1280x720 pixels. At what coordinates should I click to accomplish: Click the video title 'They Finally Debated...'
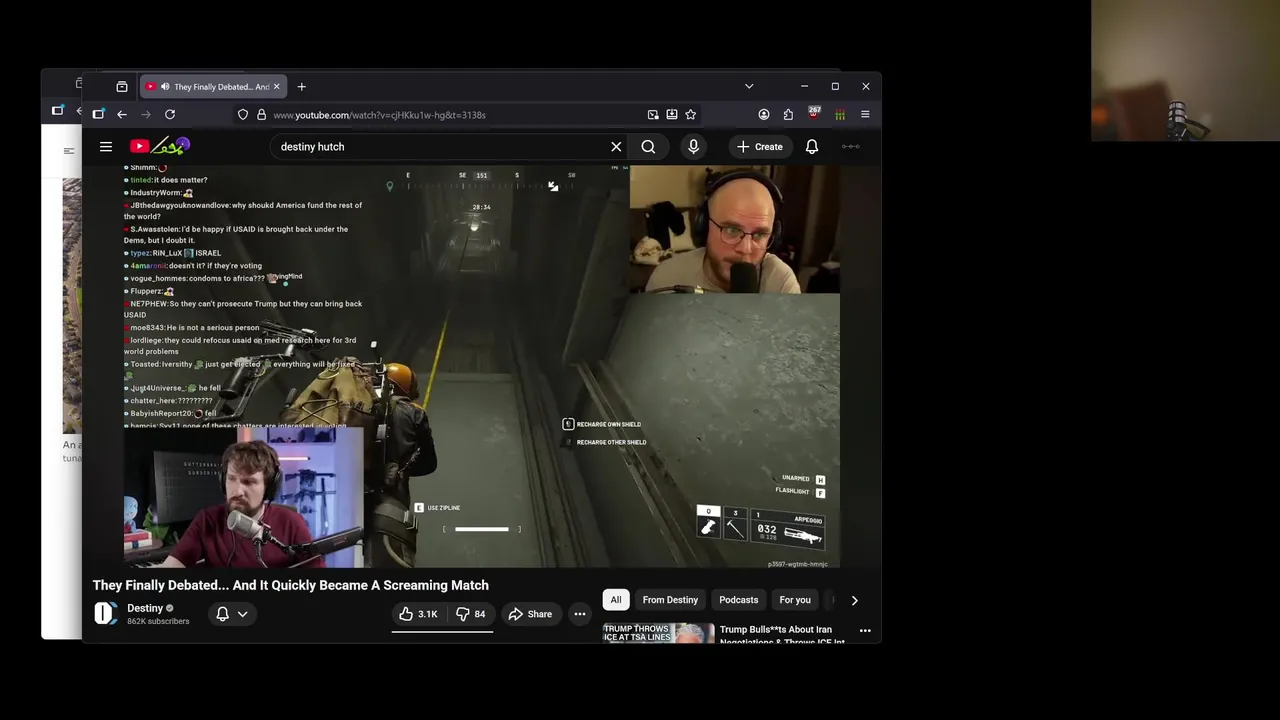(291, 585)
